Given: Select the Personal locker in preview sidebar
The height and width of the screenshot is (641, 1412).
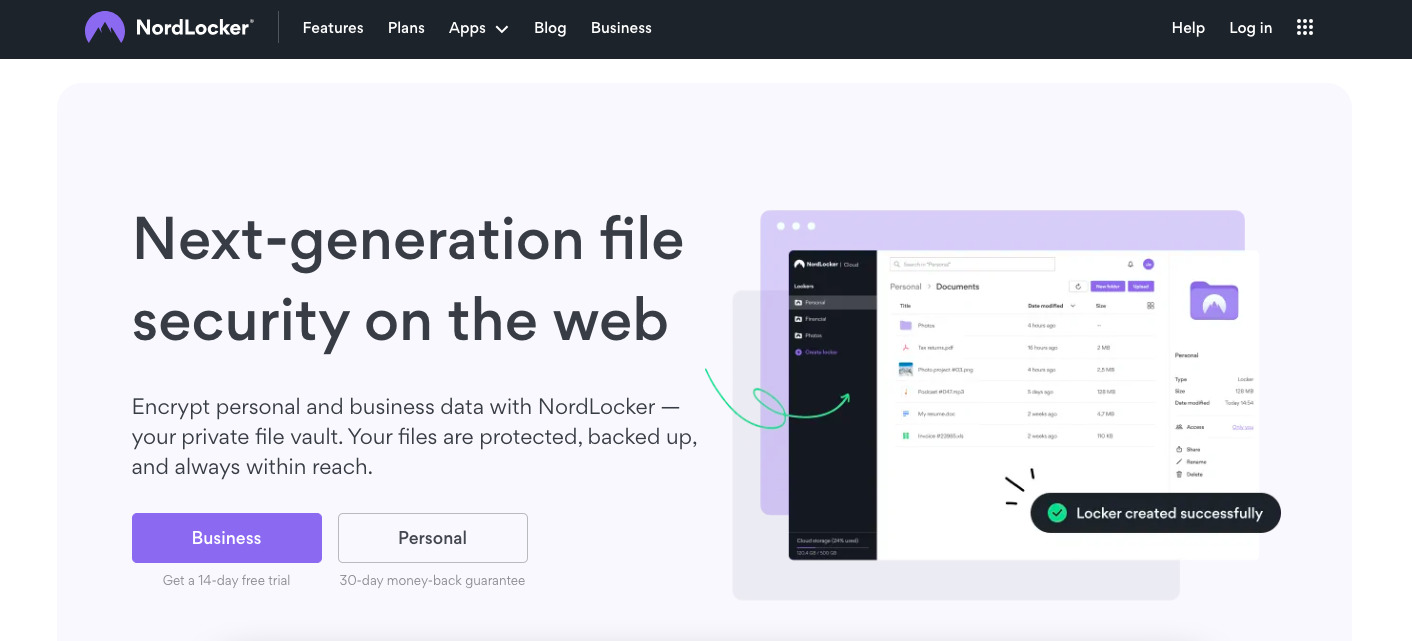Looking at the screenshot, I should pos(833,302).
